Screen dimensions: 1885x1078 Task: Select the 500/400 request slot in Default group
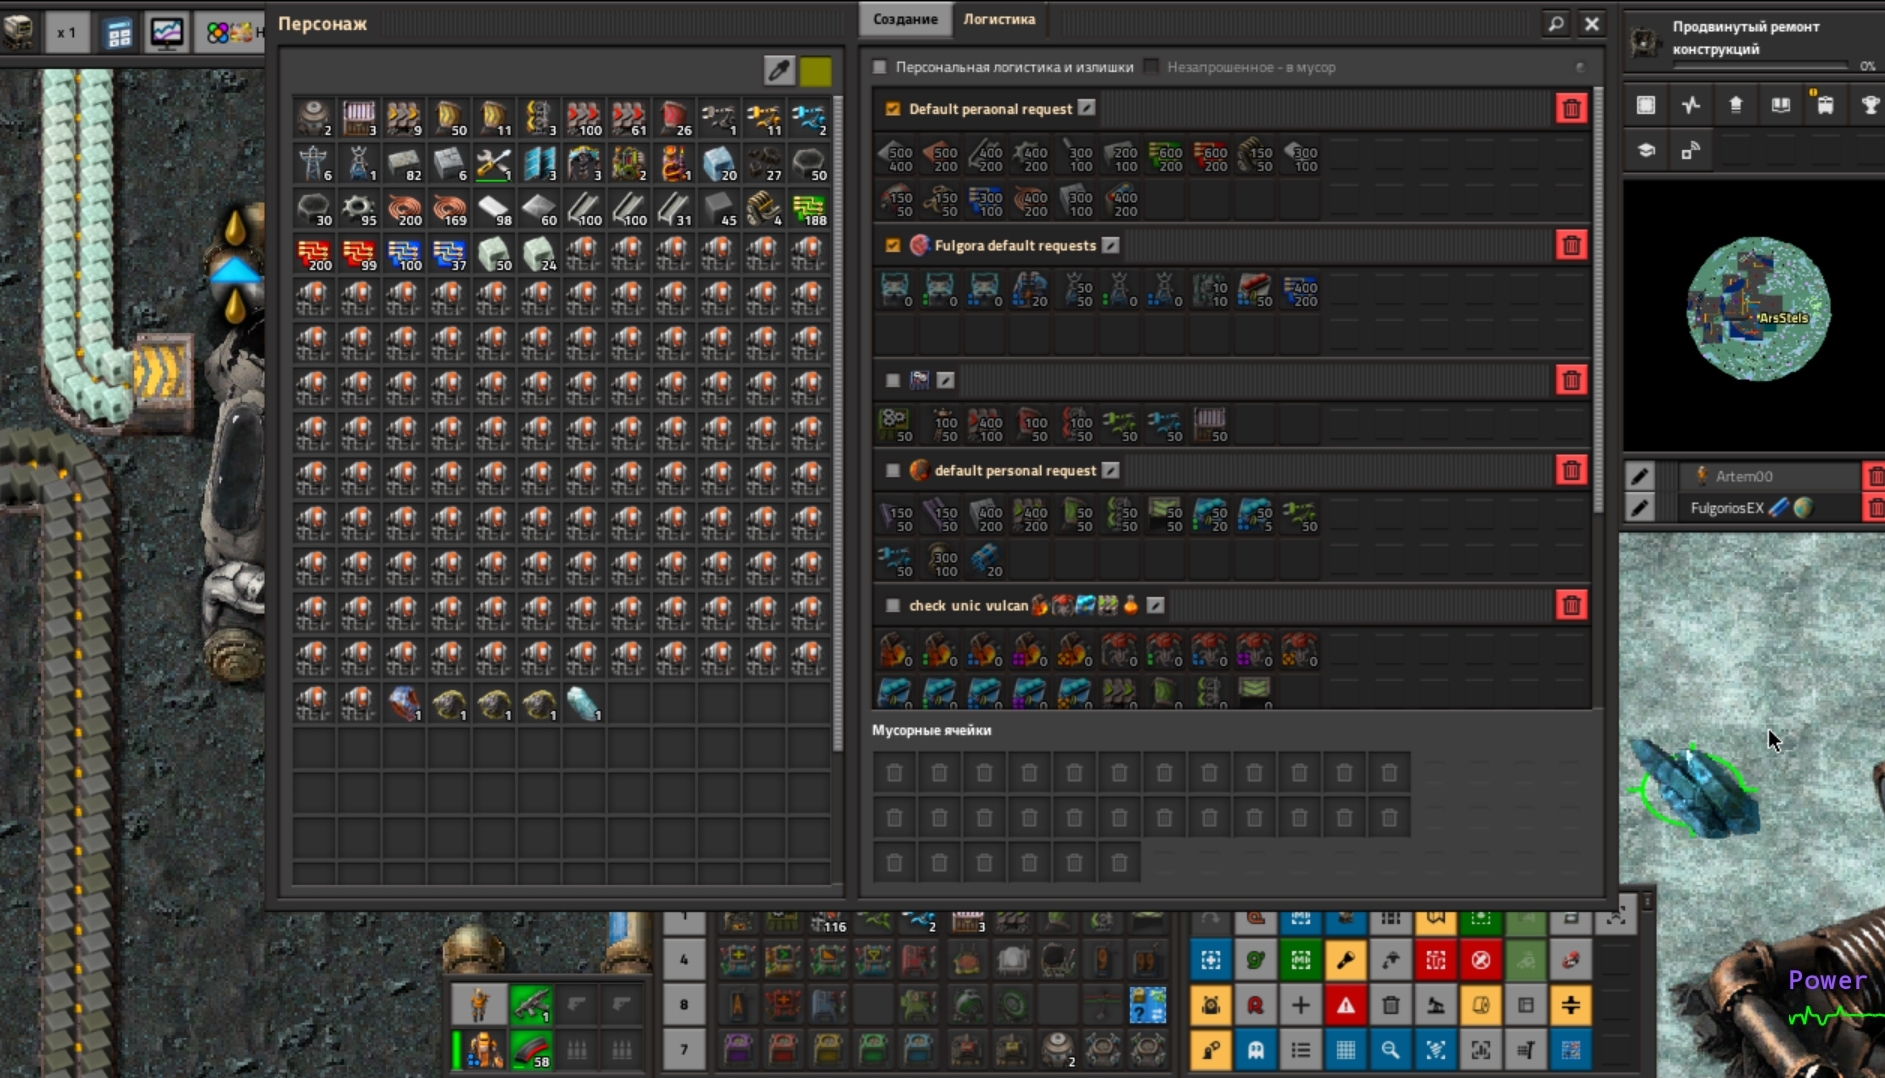tap(895, 156)
